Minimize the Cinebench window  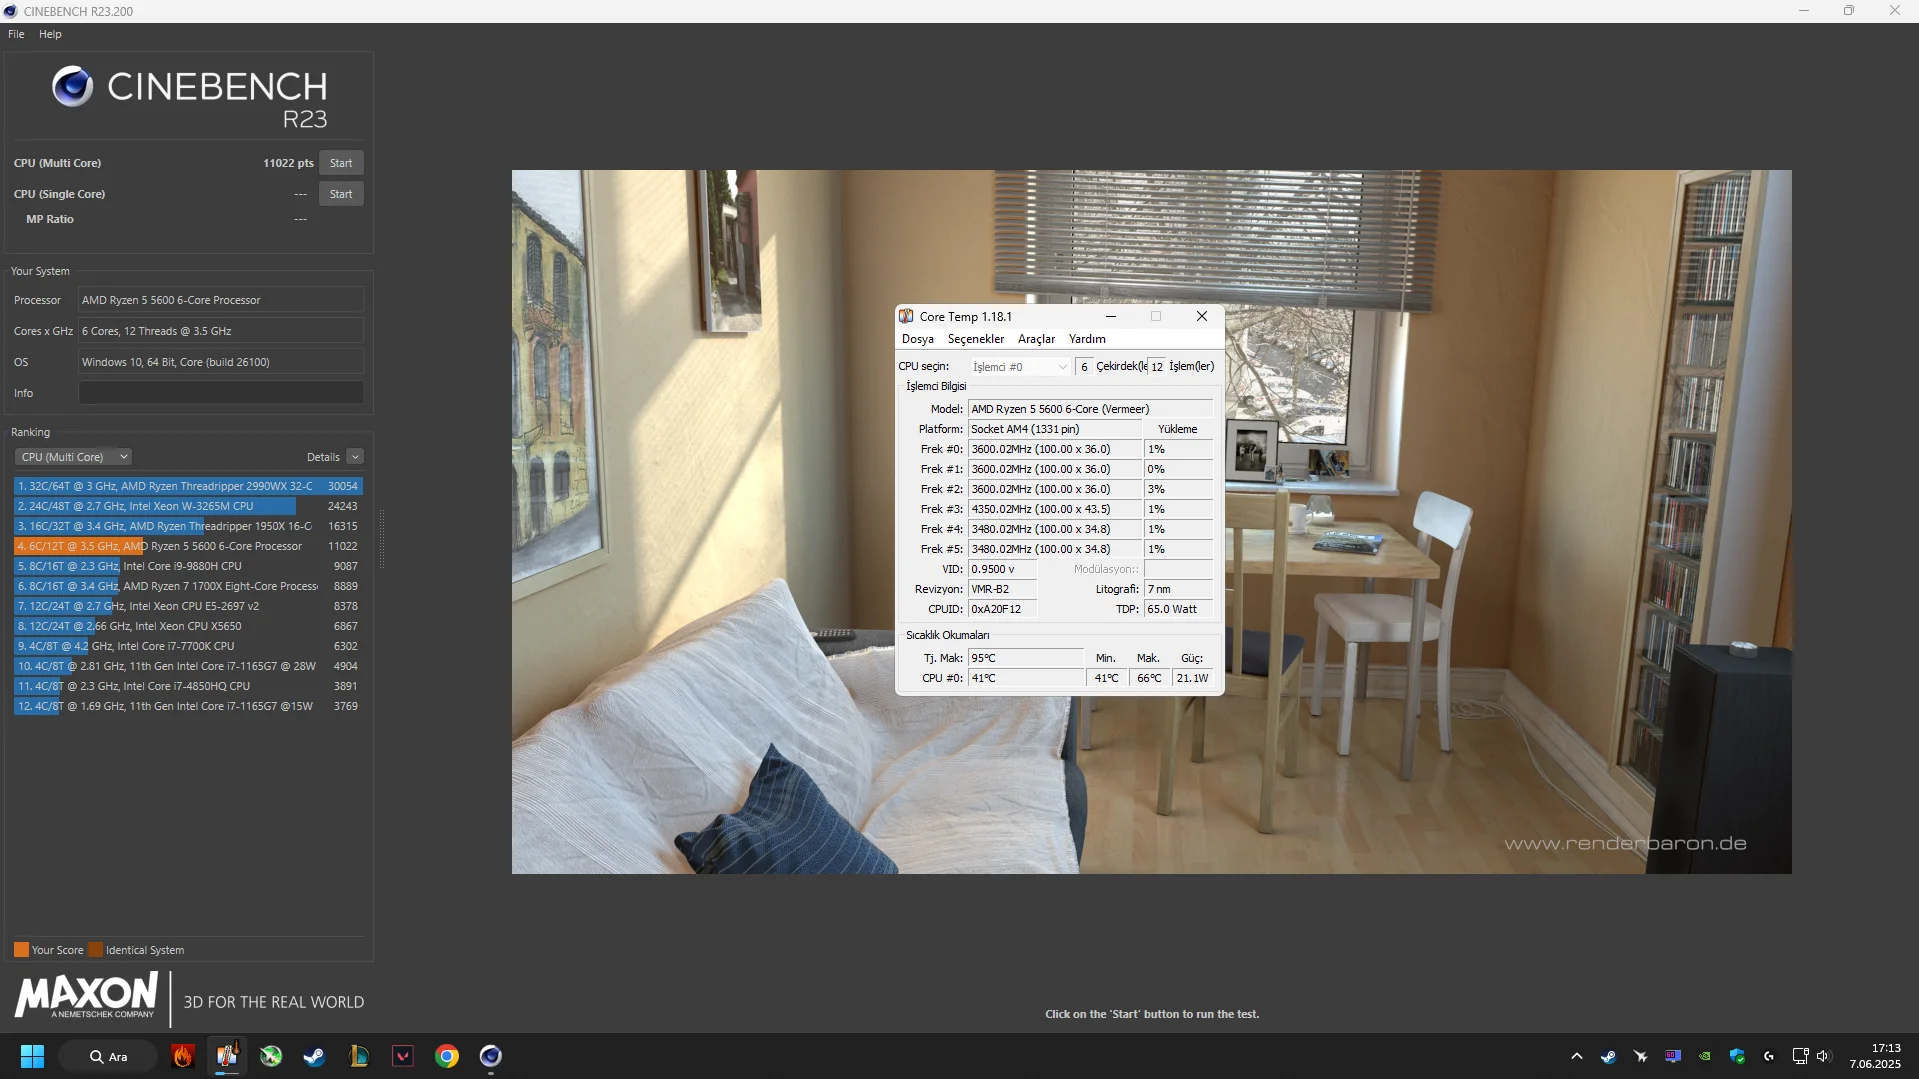[x=1803, y=11]
